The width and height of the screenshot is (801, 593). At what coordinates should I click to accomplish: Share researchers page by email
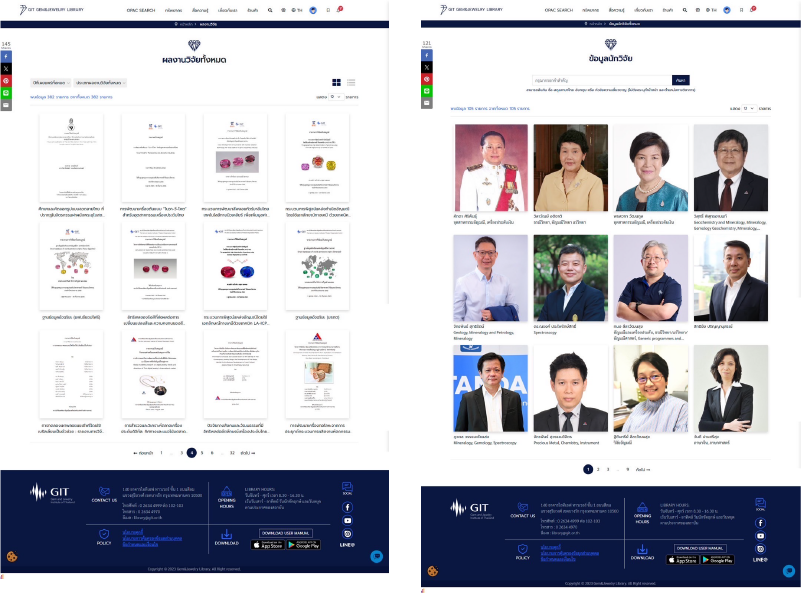[427, 103]
